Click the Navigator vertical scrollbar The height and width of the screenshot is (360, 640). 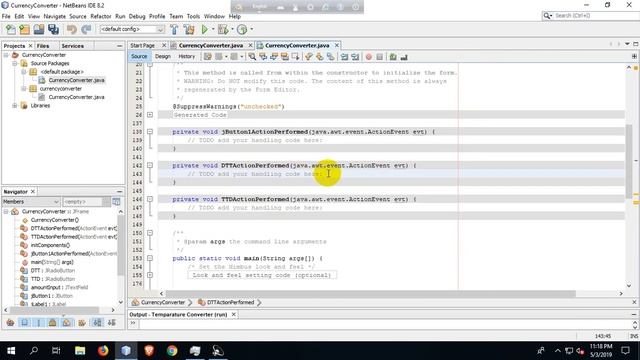click(x=120, y=245)
